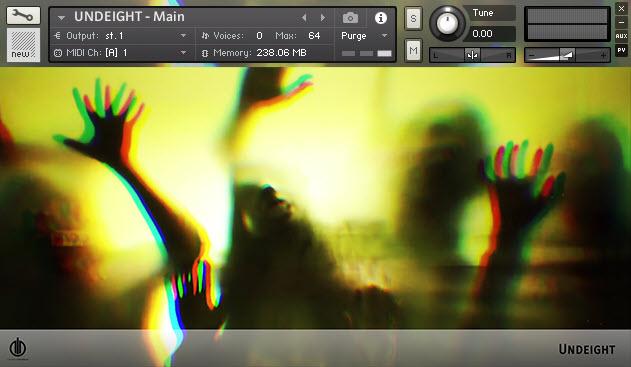Close the instrument with X button
This screenshot has width=631, height=367.
[621, 8]
